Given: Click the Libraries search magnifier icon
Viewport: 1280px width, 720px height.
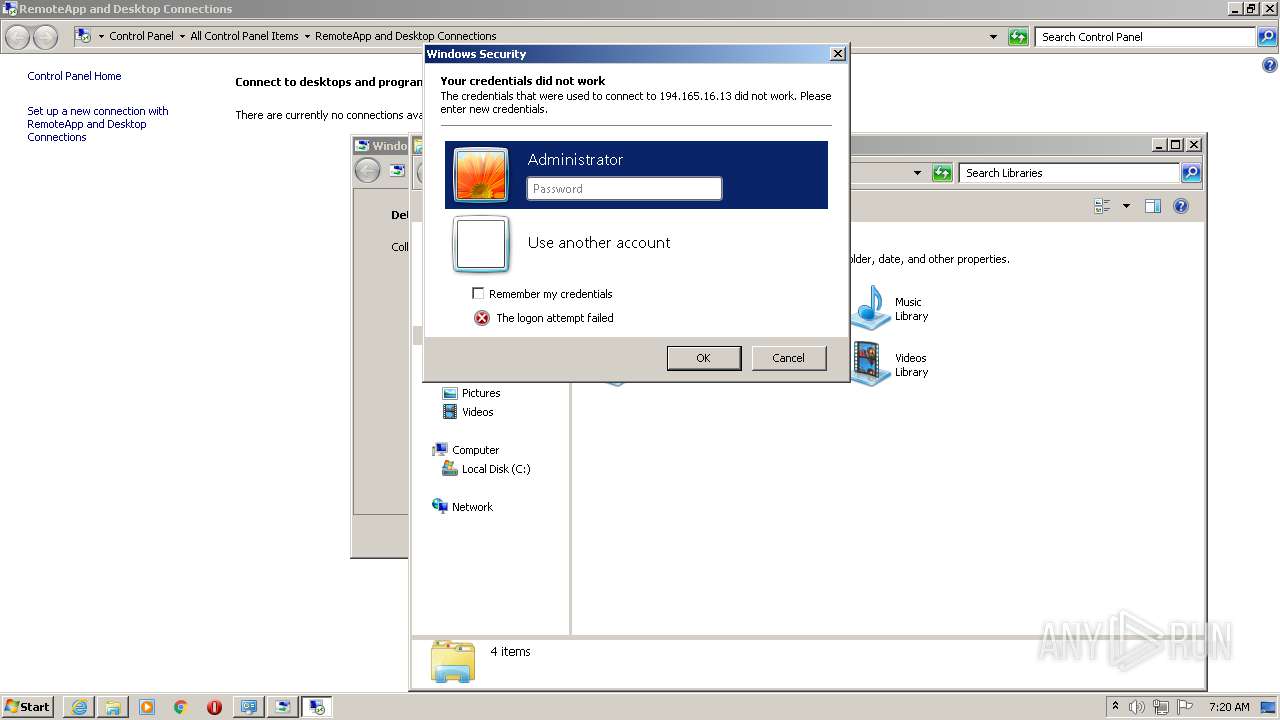Looking at the screenshot, I should click(1191, 173).
